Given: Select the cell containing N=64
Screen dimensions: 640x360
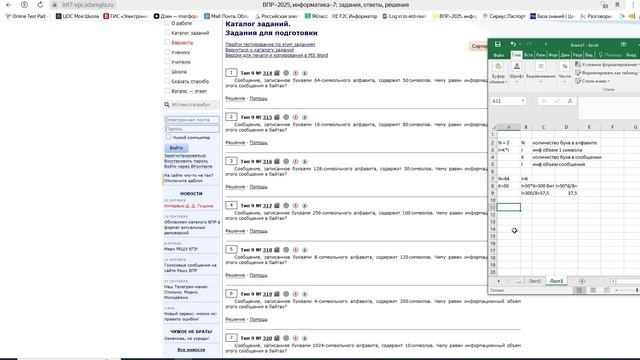Looking at the screenshot, I should 509,179.
